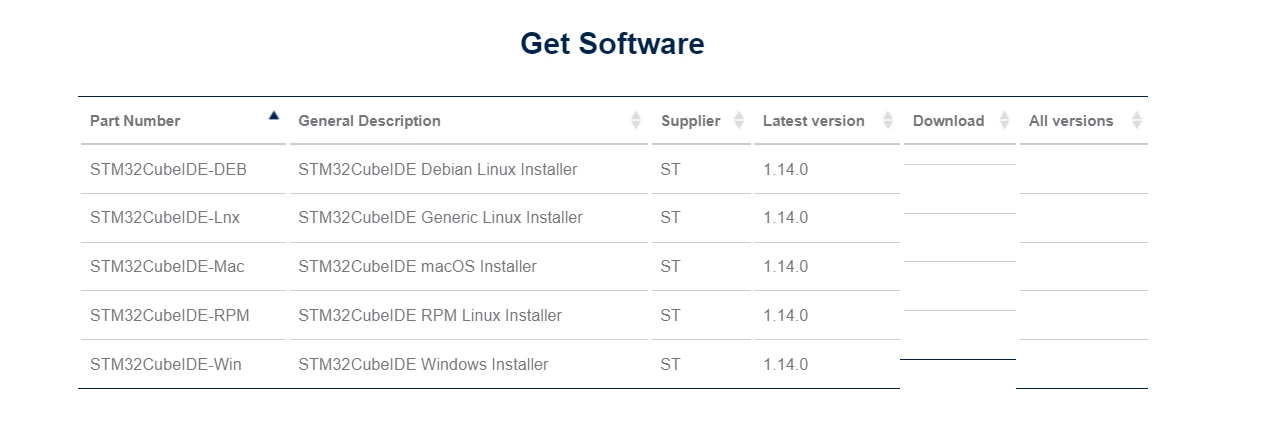This screenshot has height=440, width=1275.
Task: Click the Download header label
Action: (948, 121)
